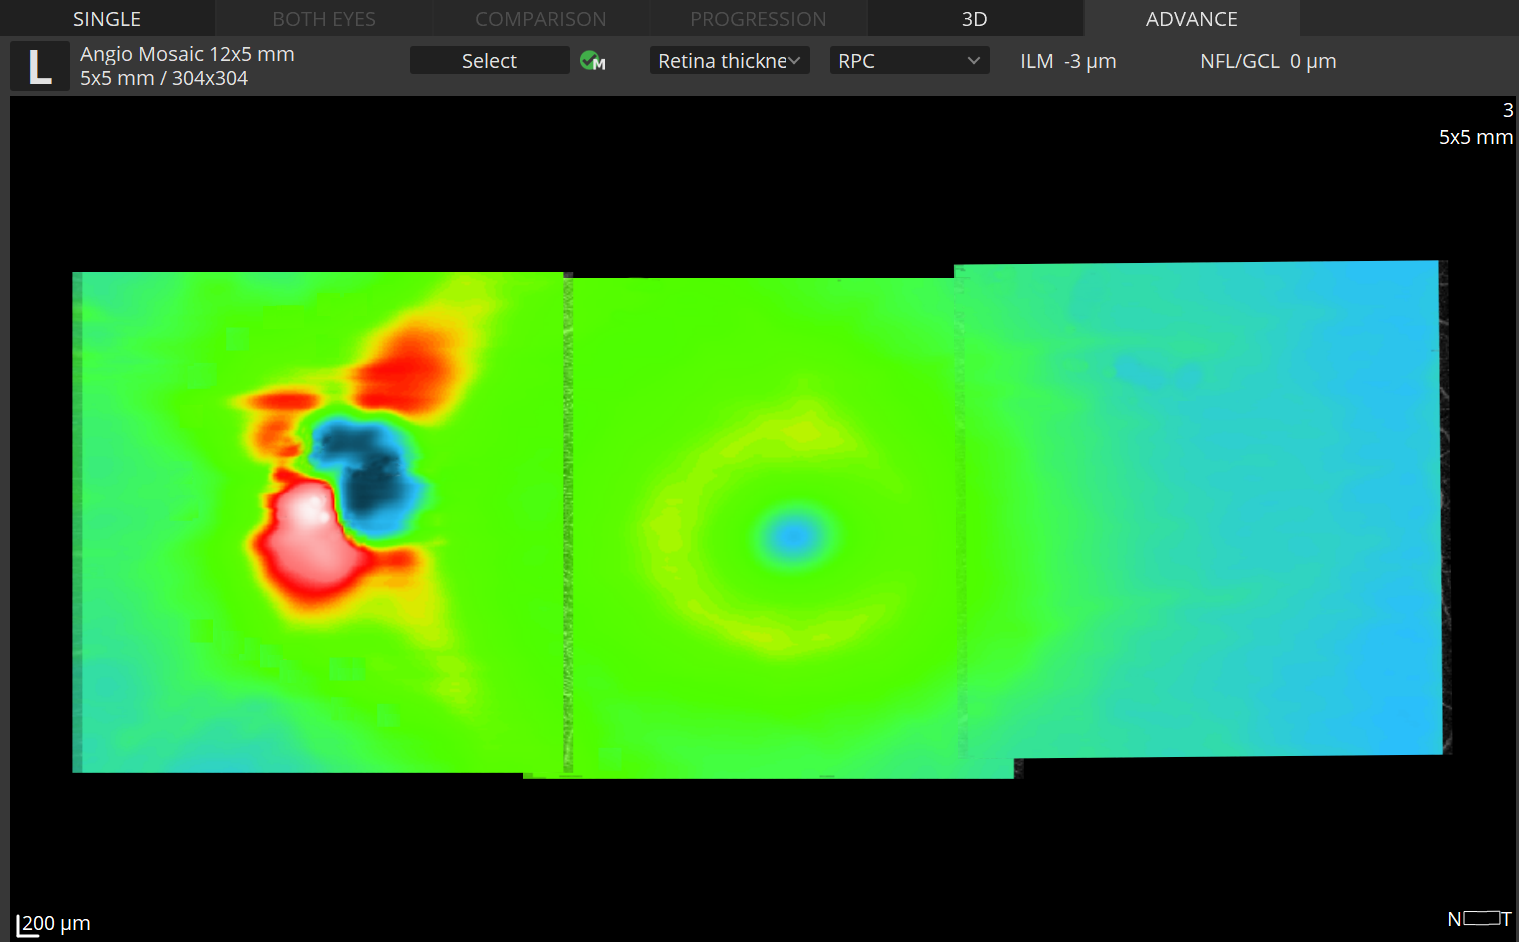
Task: Select the ADVANCE tab
Action: click(1191, 19)
